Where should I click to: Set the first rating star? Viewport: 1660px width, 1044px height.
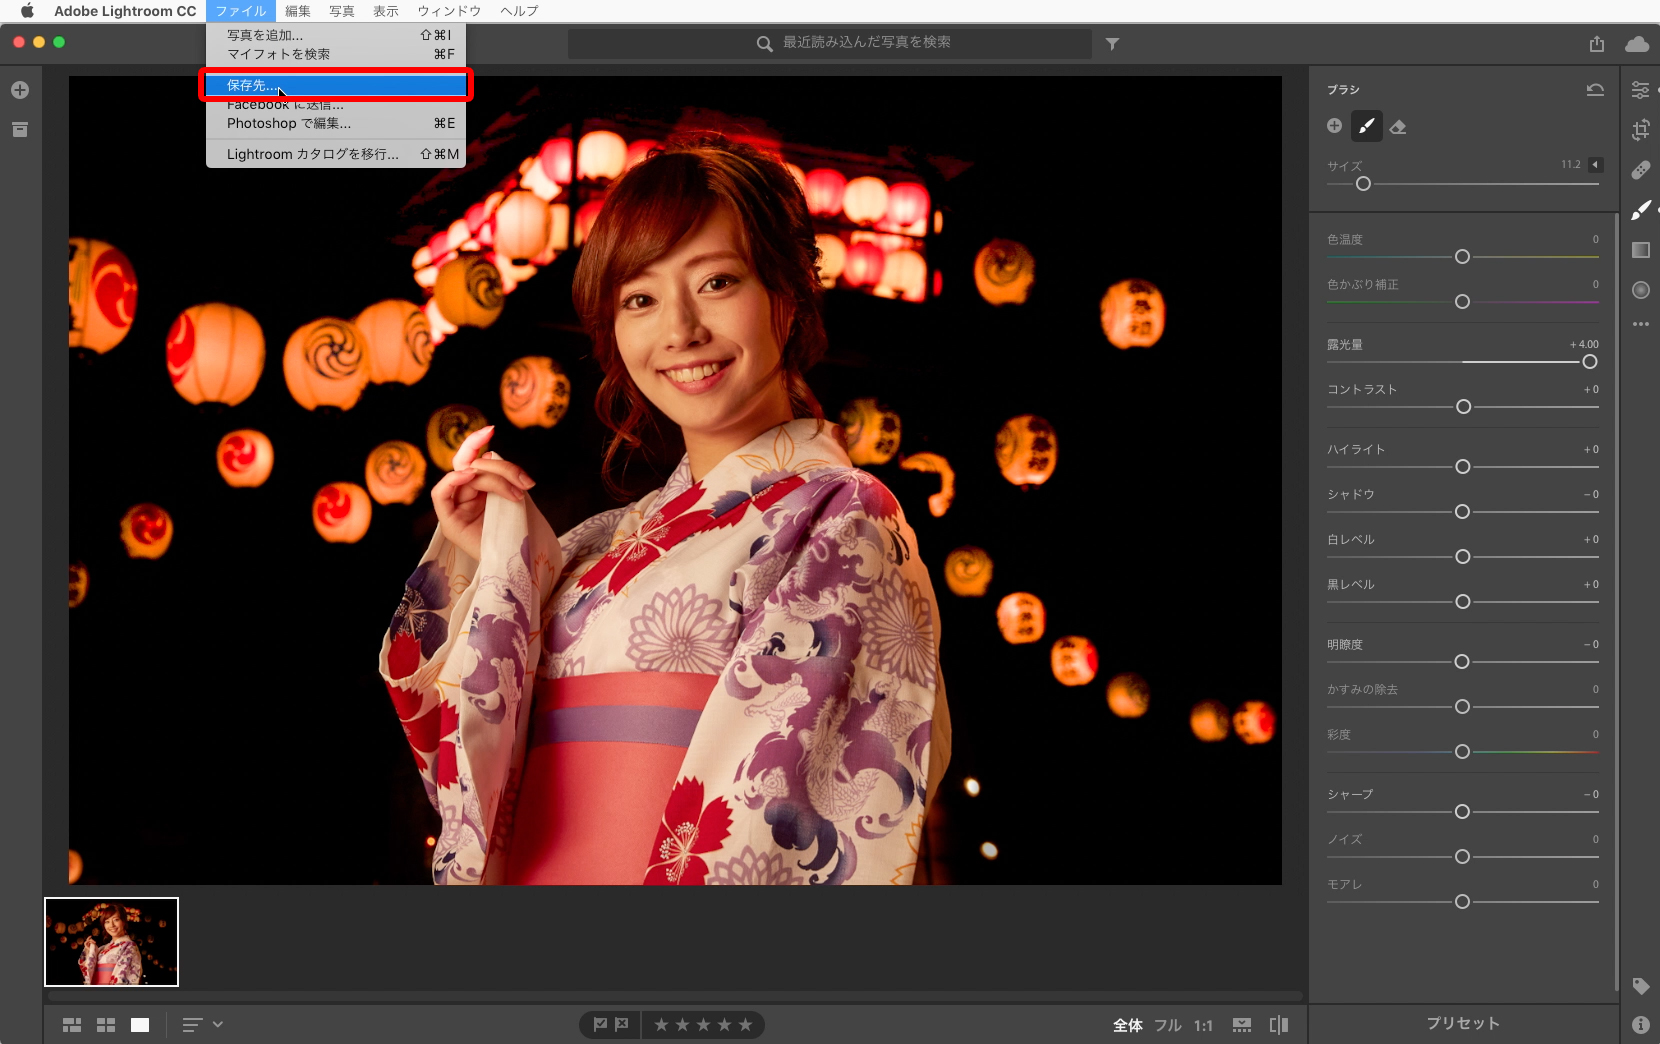tap(661, 1025)
